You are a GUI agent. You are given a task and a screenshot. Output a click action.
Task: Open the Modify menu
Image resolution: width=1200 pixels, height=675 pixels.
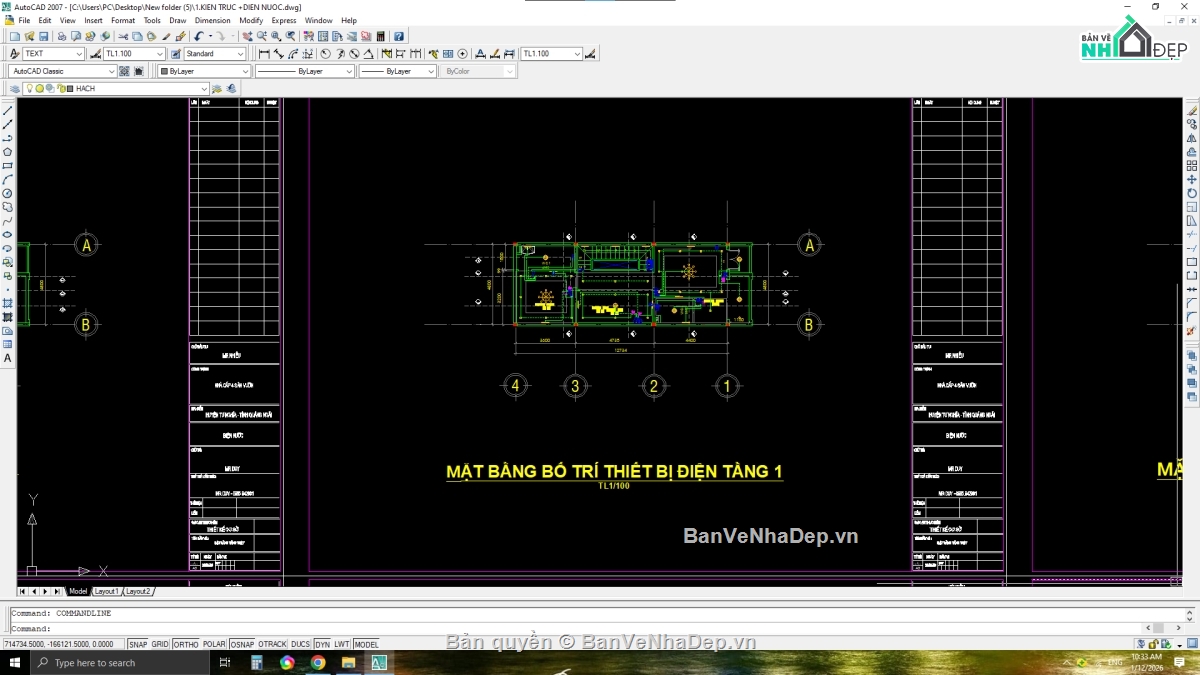coord(251,20)
